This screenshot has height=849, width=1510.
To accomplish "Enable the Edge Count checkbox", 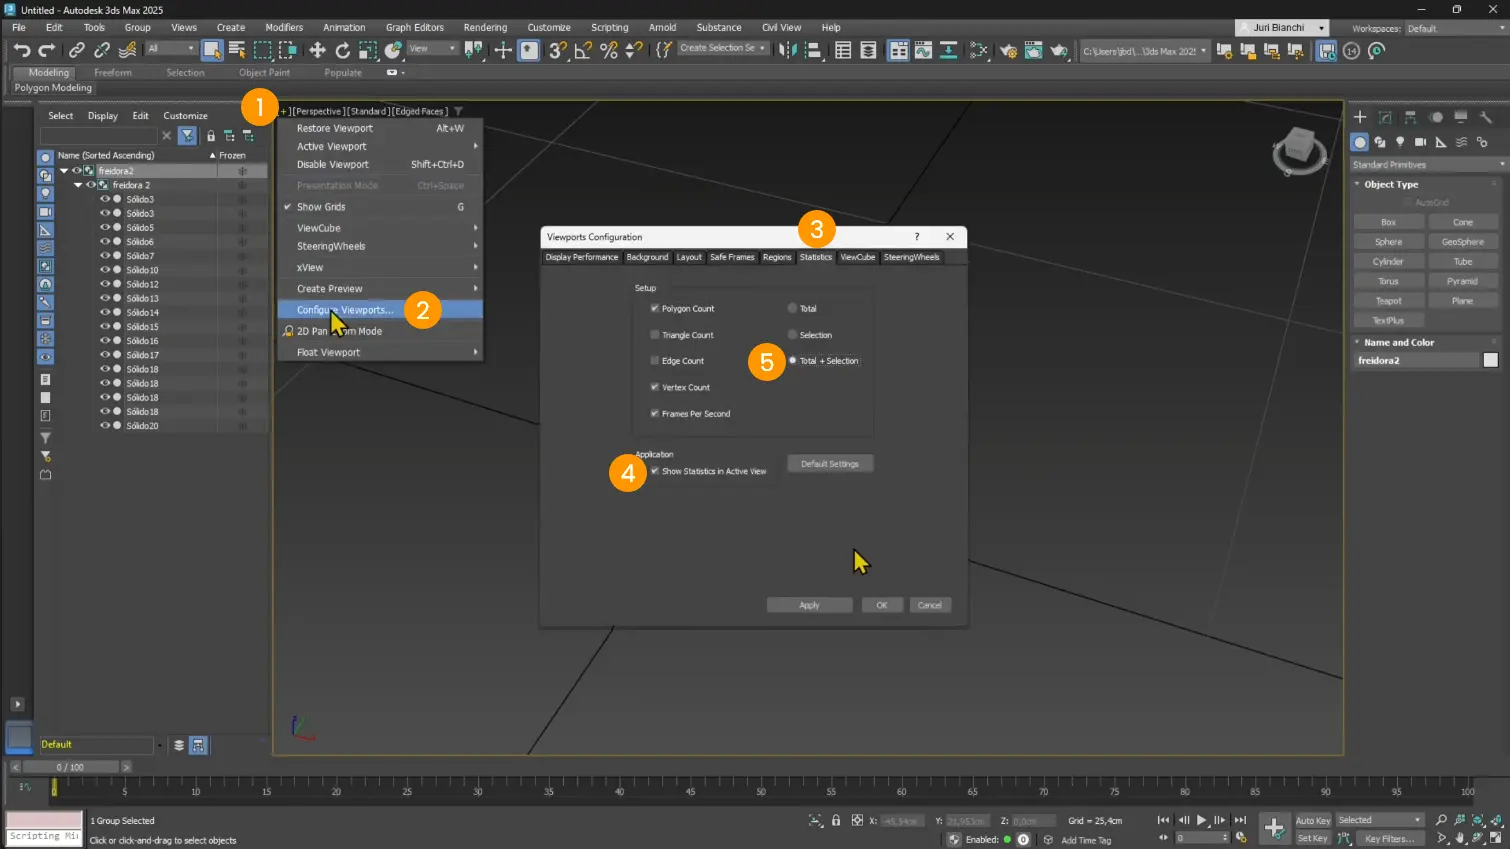I will 655,360.
